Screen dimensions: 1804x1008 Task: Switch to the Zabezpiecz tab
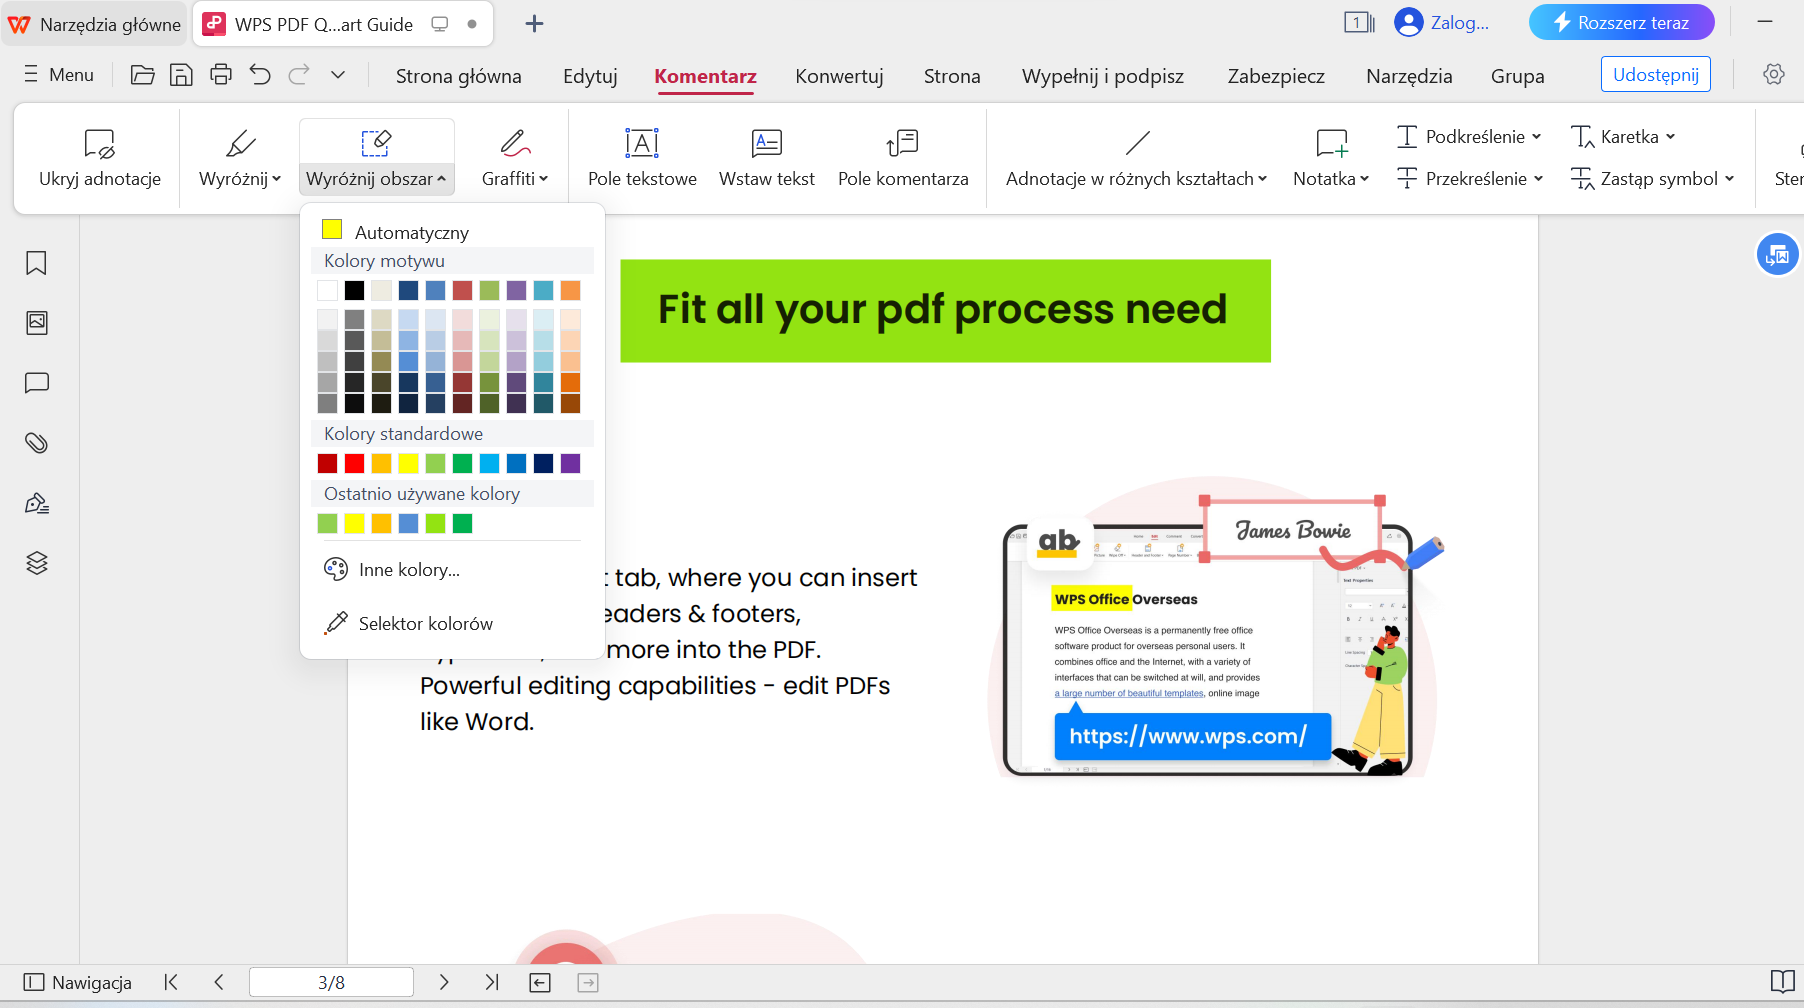[x=1276, y=76]
